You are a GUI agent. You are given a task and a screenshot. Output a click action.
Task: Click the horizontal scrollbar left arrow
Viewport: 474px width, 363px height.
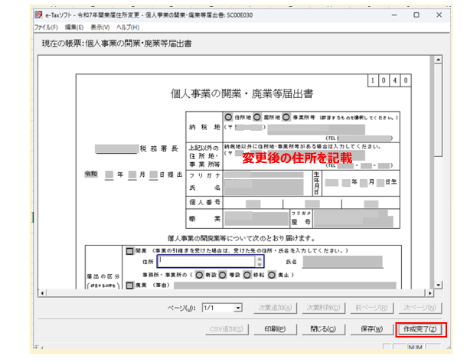point(42,293)
